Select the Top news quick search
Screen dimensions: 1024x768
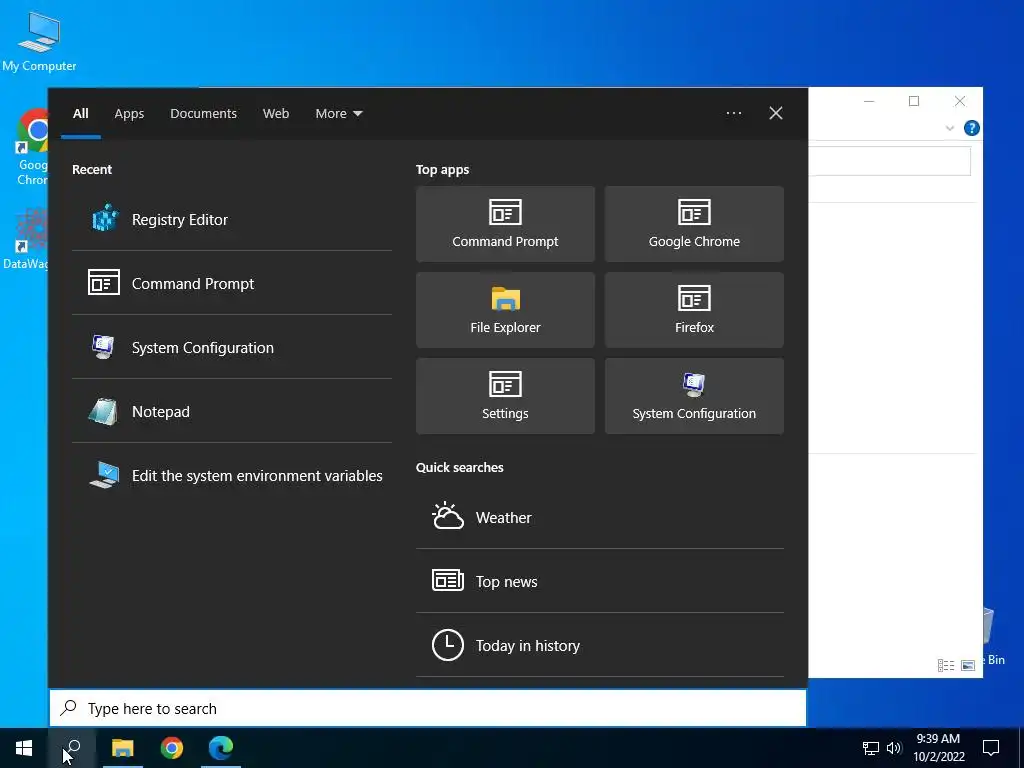[x=600, y=581]
